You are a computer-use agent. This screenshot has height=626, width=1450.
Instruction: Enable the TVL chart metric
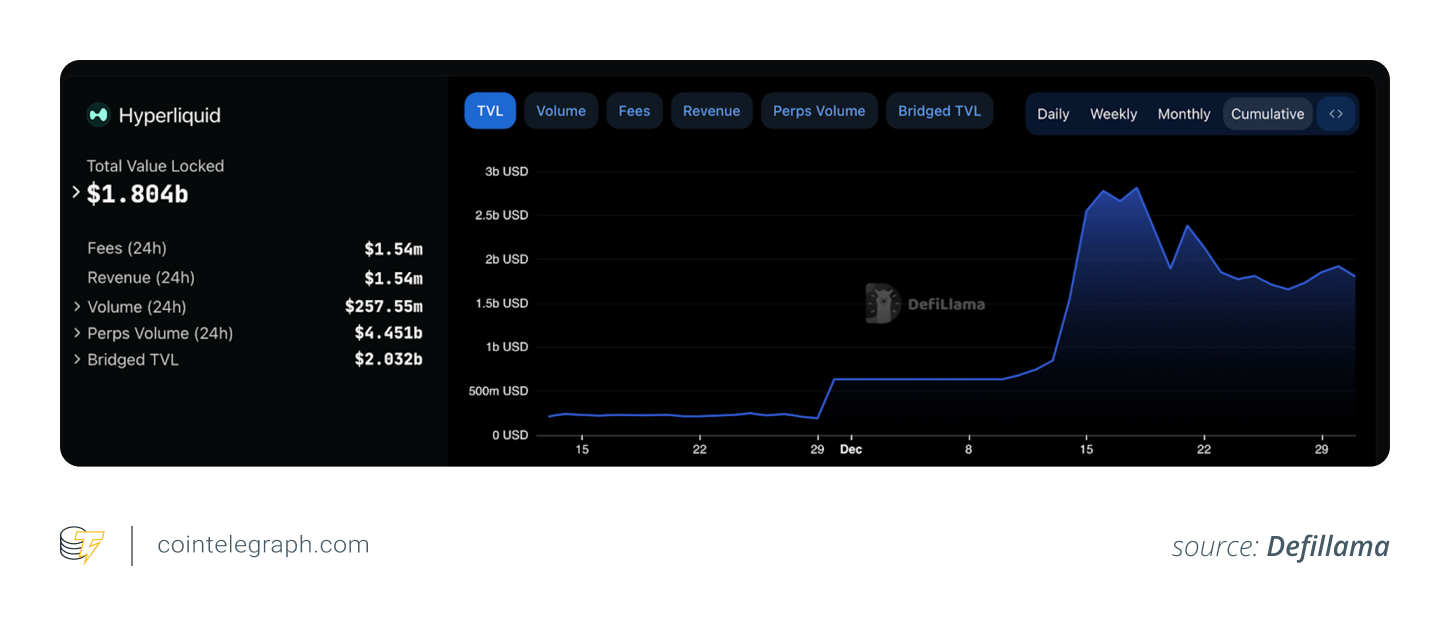[x=490, y=111]
